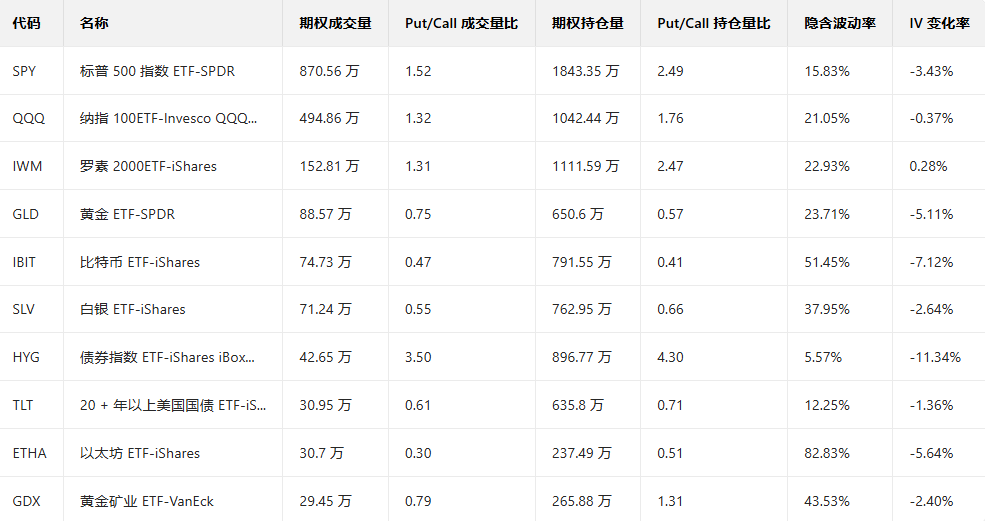Select the IWM ticker code
The width and height of the screenshot is (985, 521).
(x=27, y=166)
